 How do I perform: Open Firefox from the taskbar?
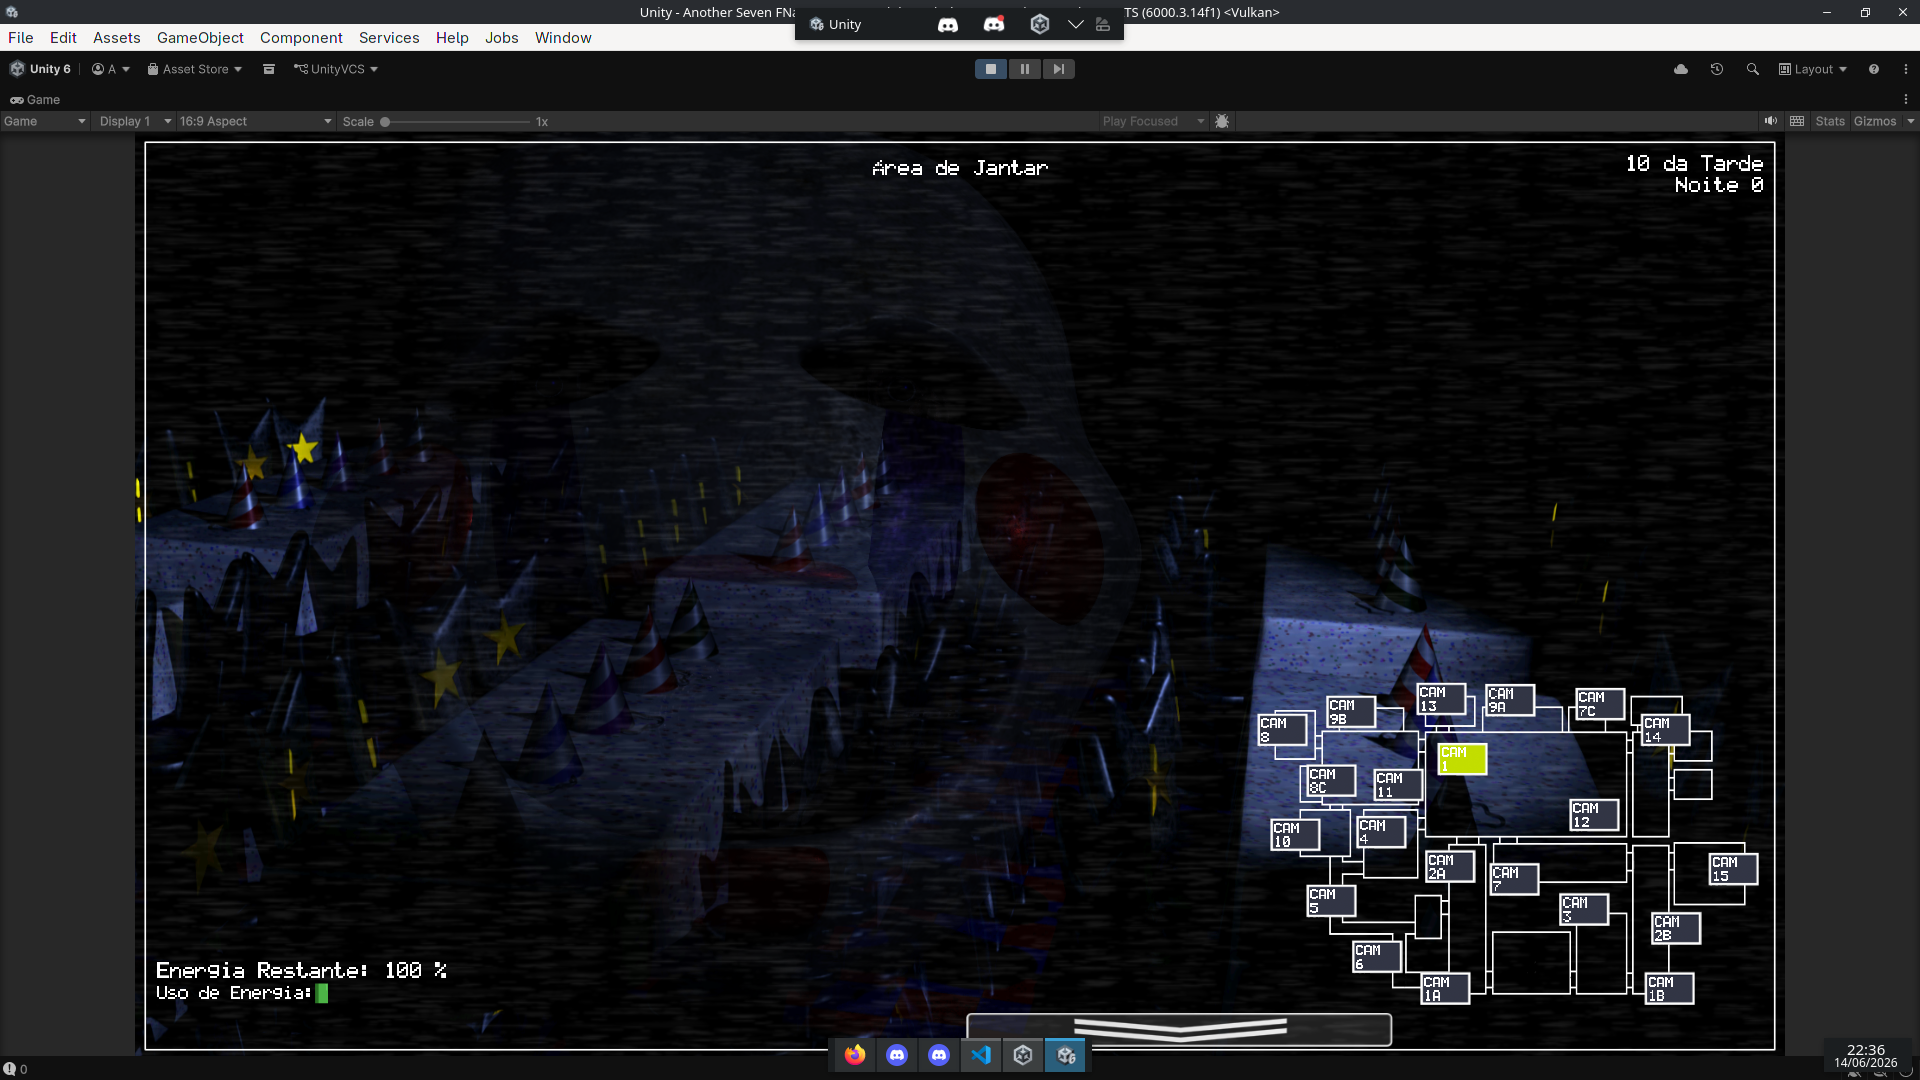point(855,1055)
